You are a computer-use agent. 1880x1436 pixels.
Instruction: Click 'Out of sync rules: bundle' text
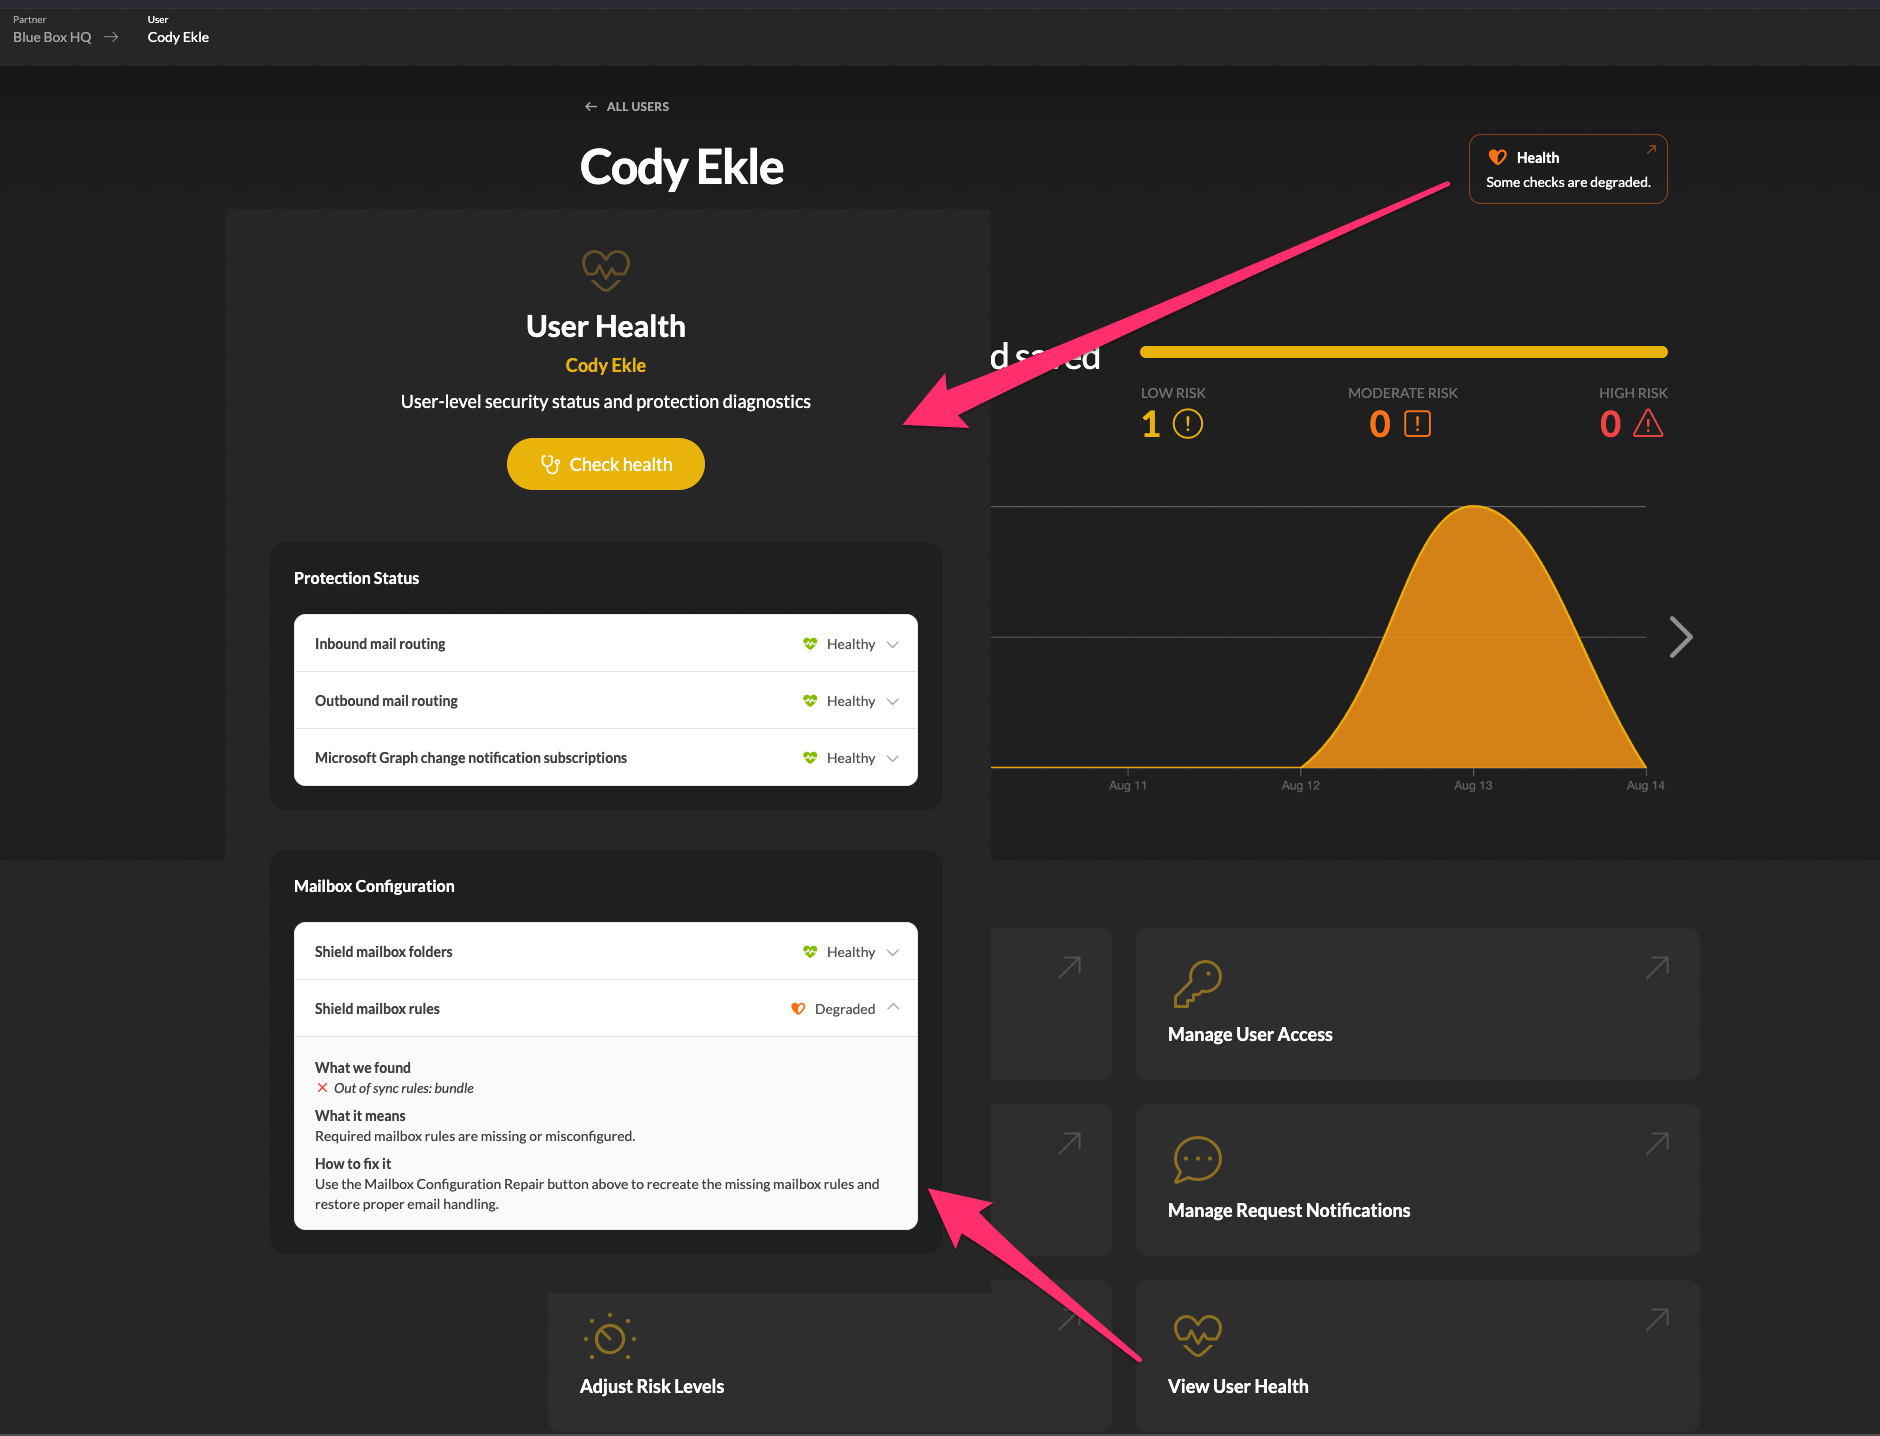click(x=404, y=1088)
